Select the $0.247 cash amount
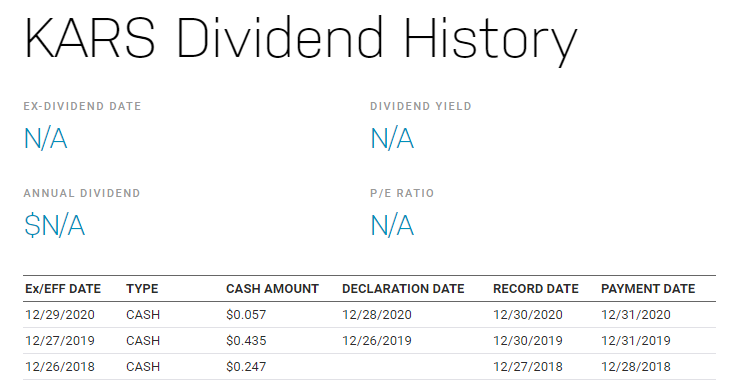743x392 pixels. pyautogui.click(x=246, y=367)
